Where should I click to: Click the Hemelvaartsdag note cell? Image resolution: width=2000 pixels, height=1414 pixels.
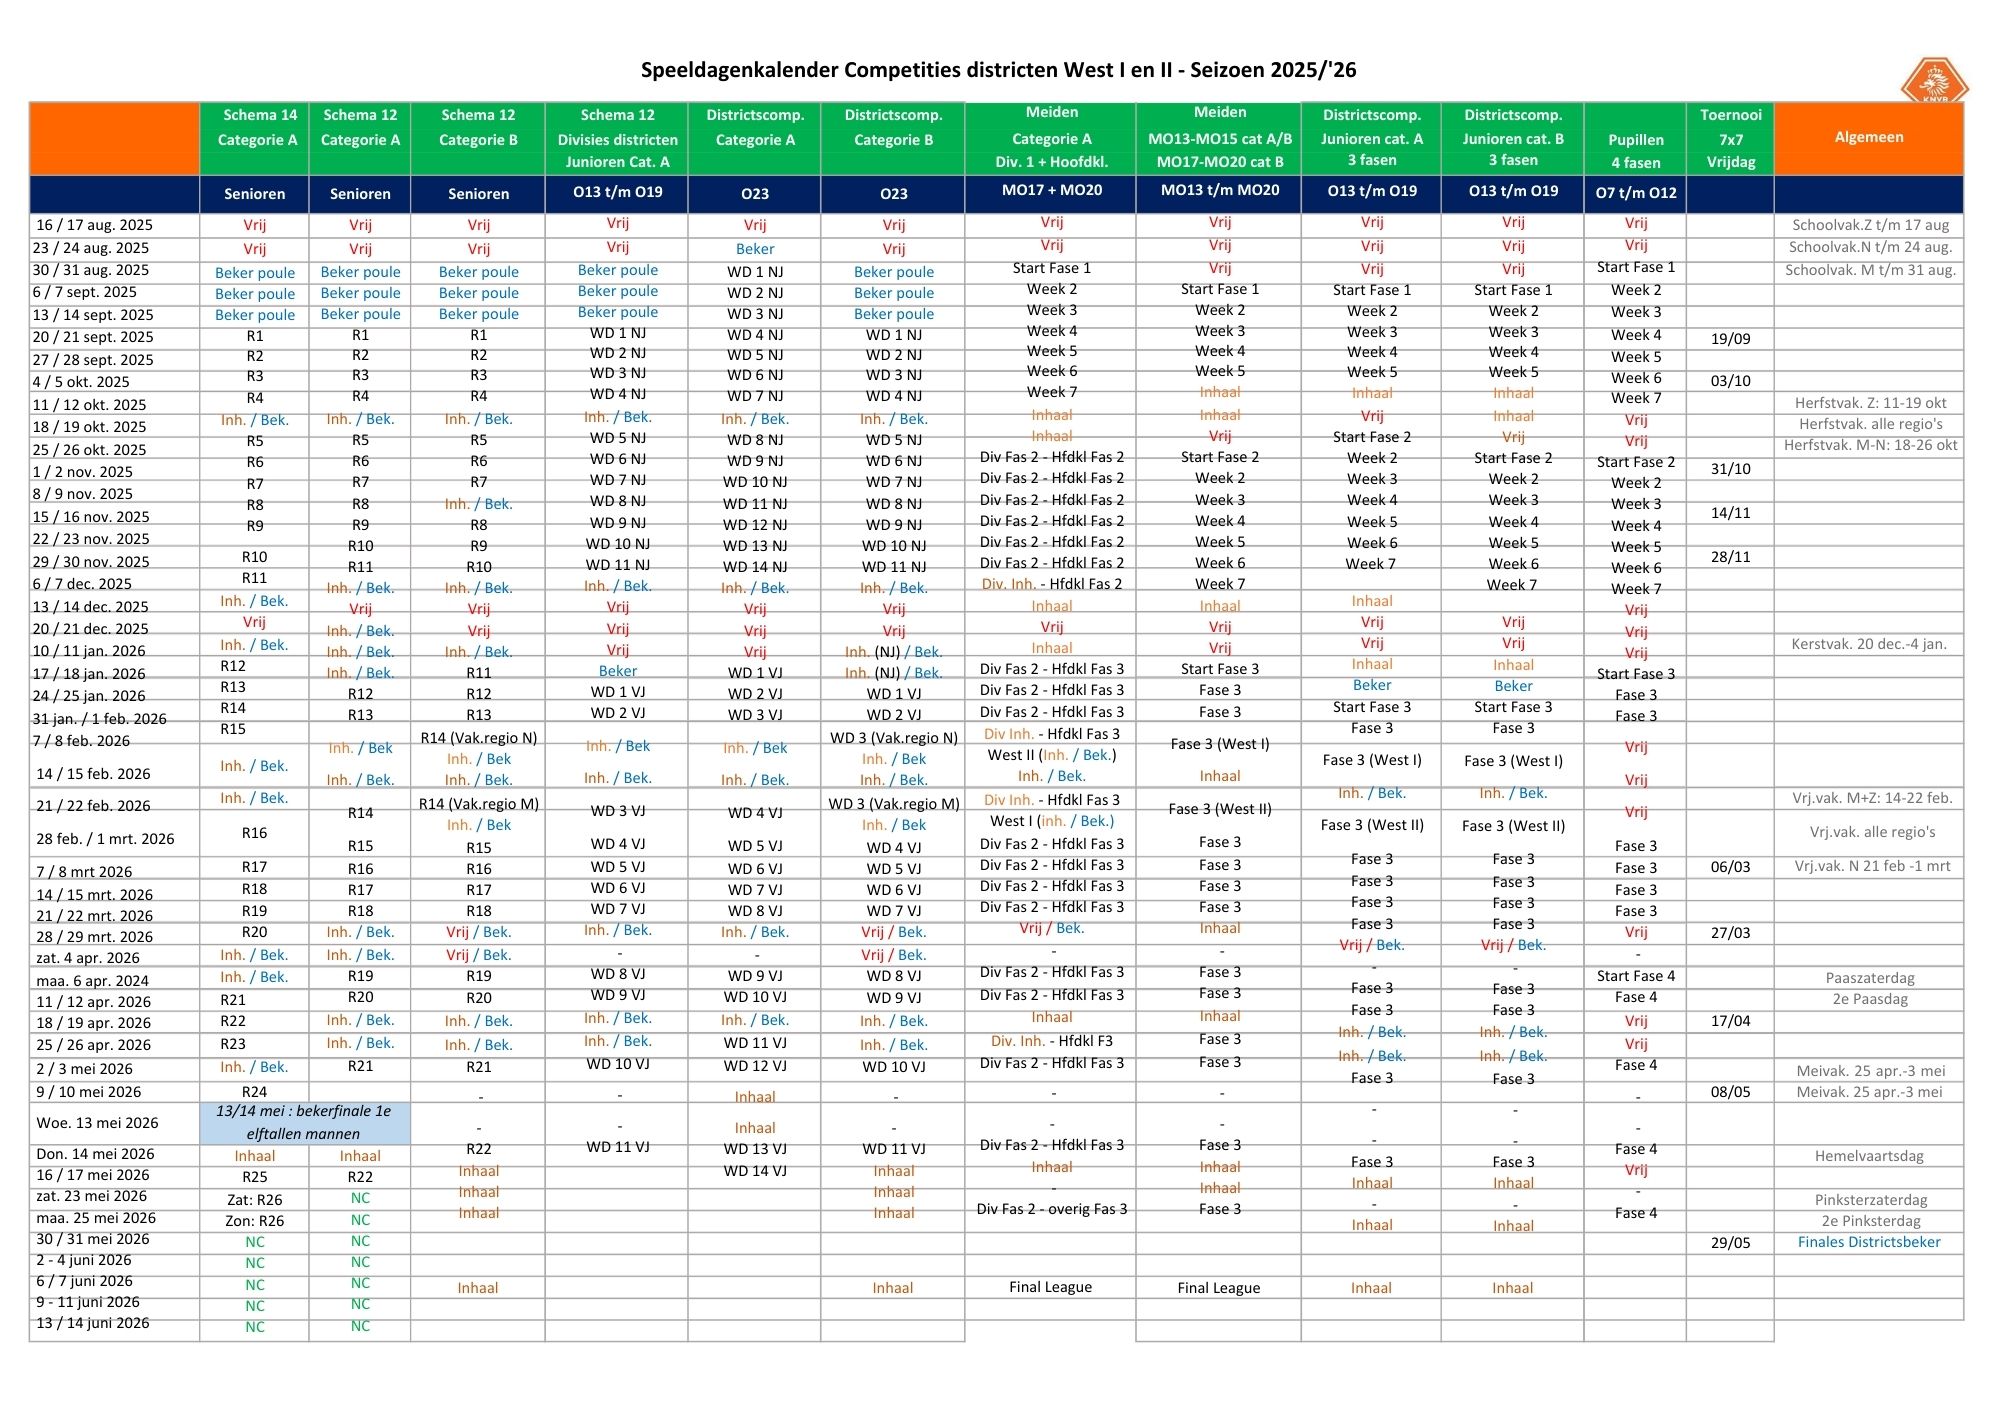[x=1868, y=1156]
